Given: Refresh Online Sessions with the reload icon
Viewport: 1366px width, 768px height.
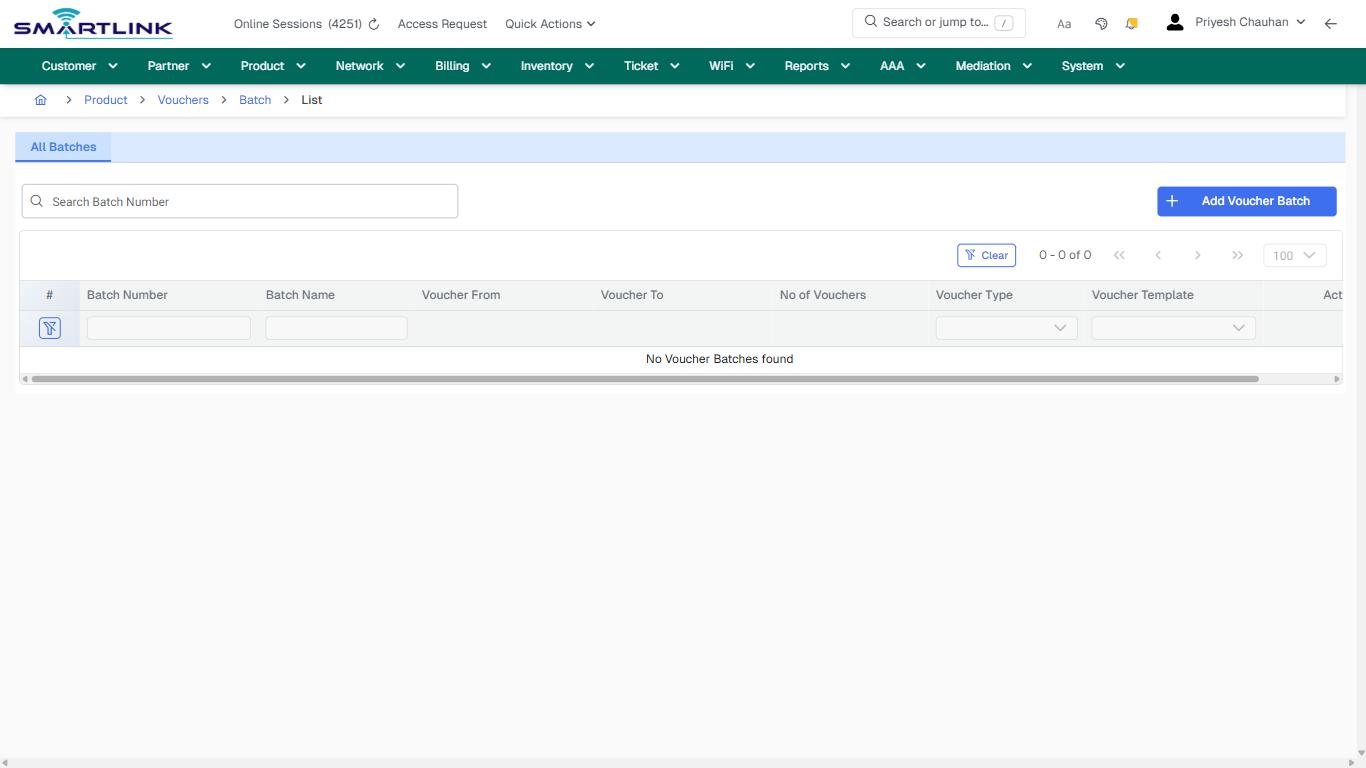Looking at the screenshot, I should tap(373, 23).
